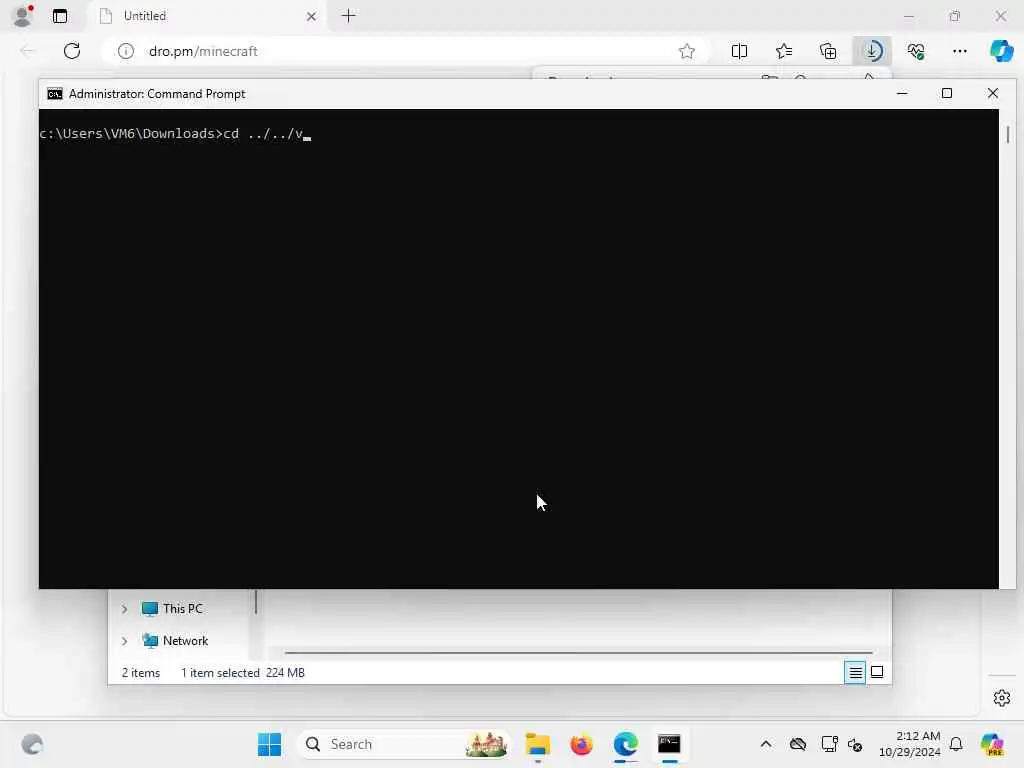The width and height of the screenshot is (1024, 768).
Task: Select the Untitled tab
Action: tap(206, 16)
